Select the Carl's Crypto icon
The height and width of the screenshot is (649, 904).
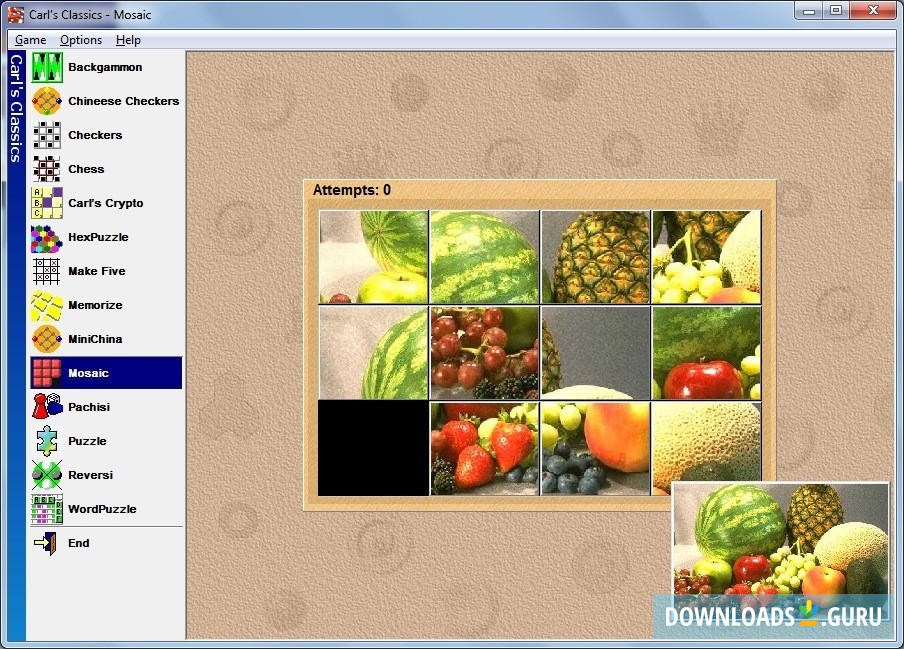47,203
